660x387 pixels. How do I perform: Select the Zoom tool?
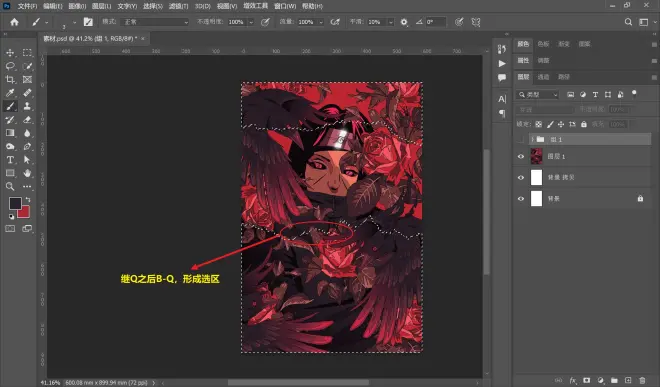10,187
